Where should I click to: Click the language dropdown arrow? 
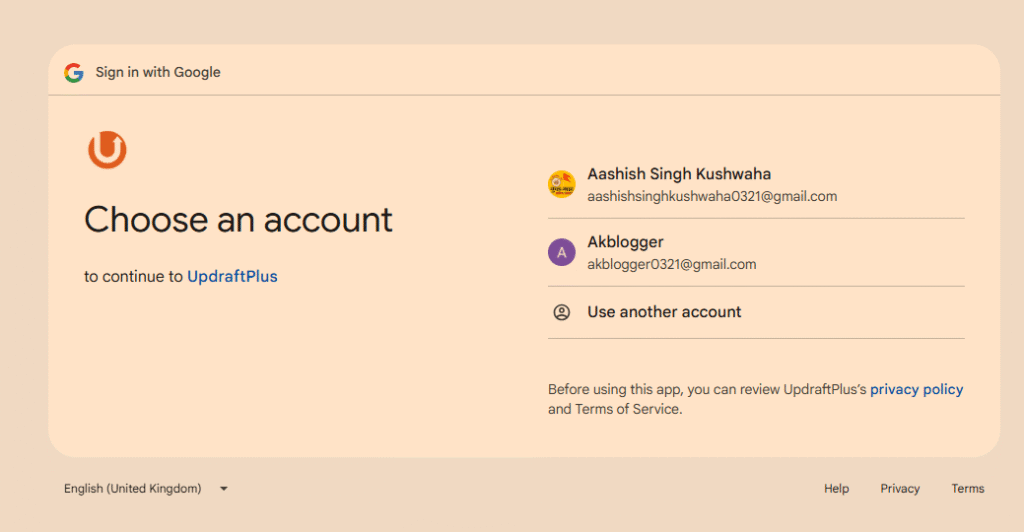223,488
